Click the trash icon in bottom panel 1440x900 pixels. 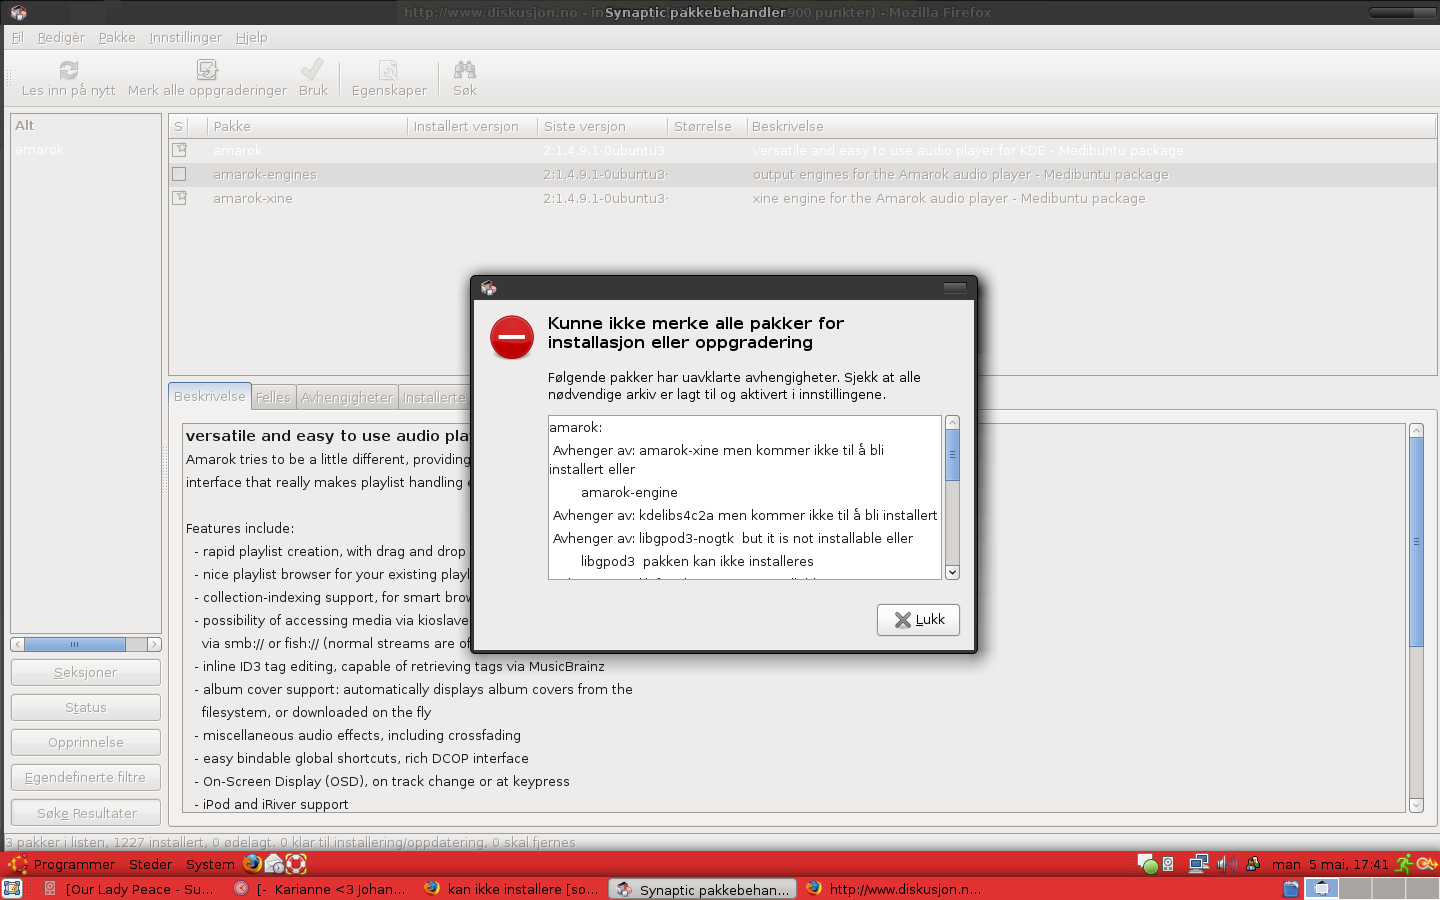tap(1290, 888)
